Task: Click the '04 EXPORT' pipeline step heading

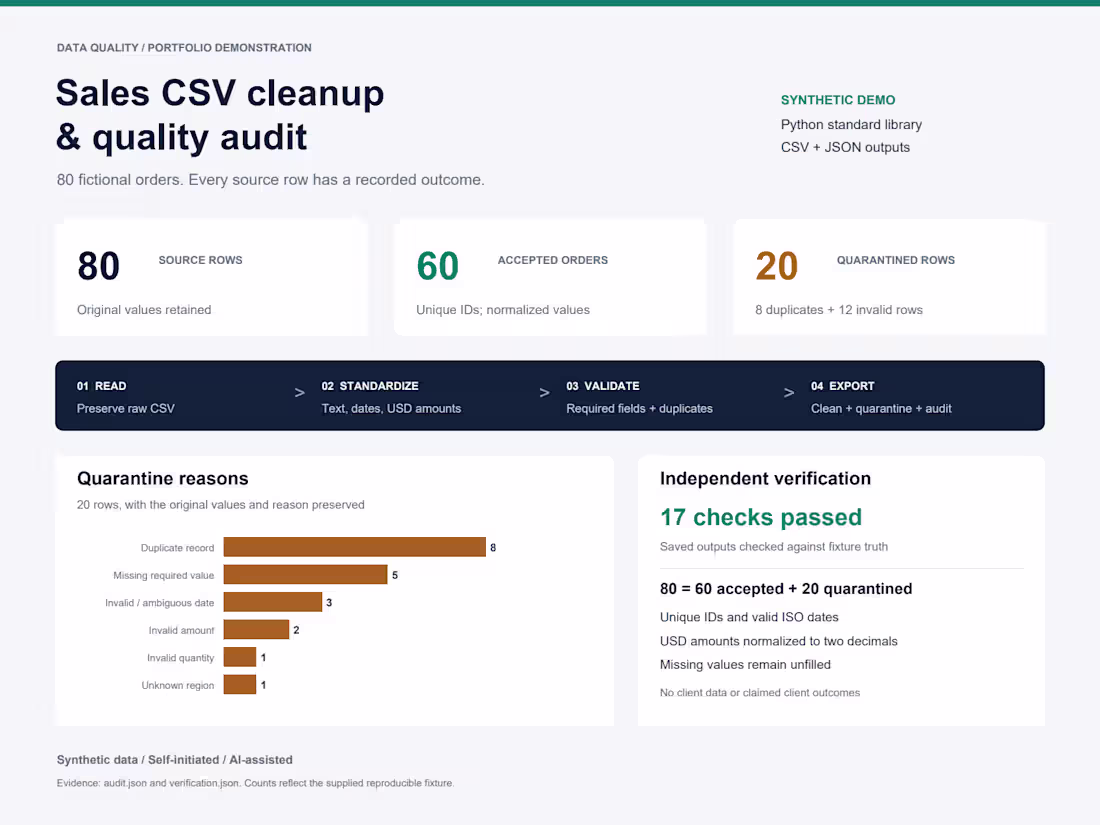Action: 843,386
